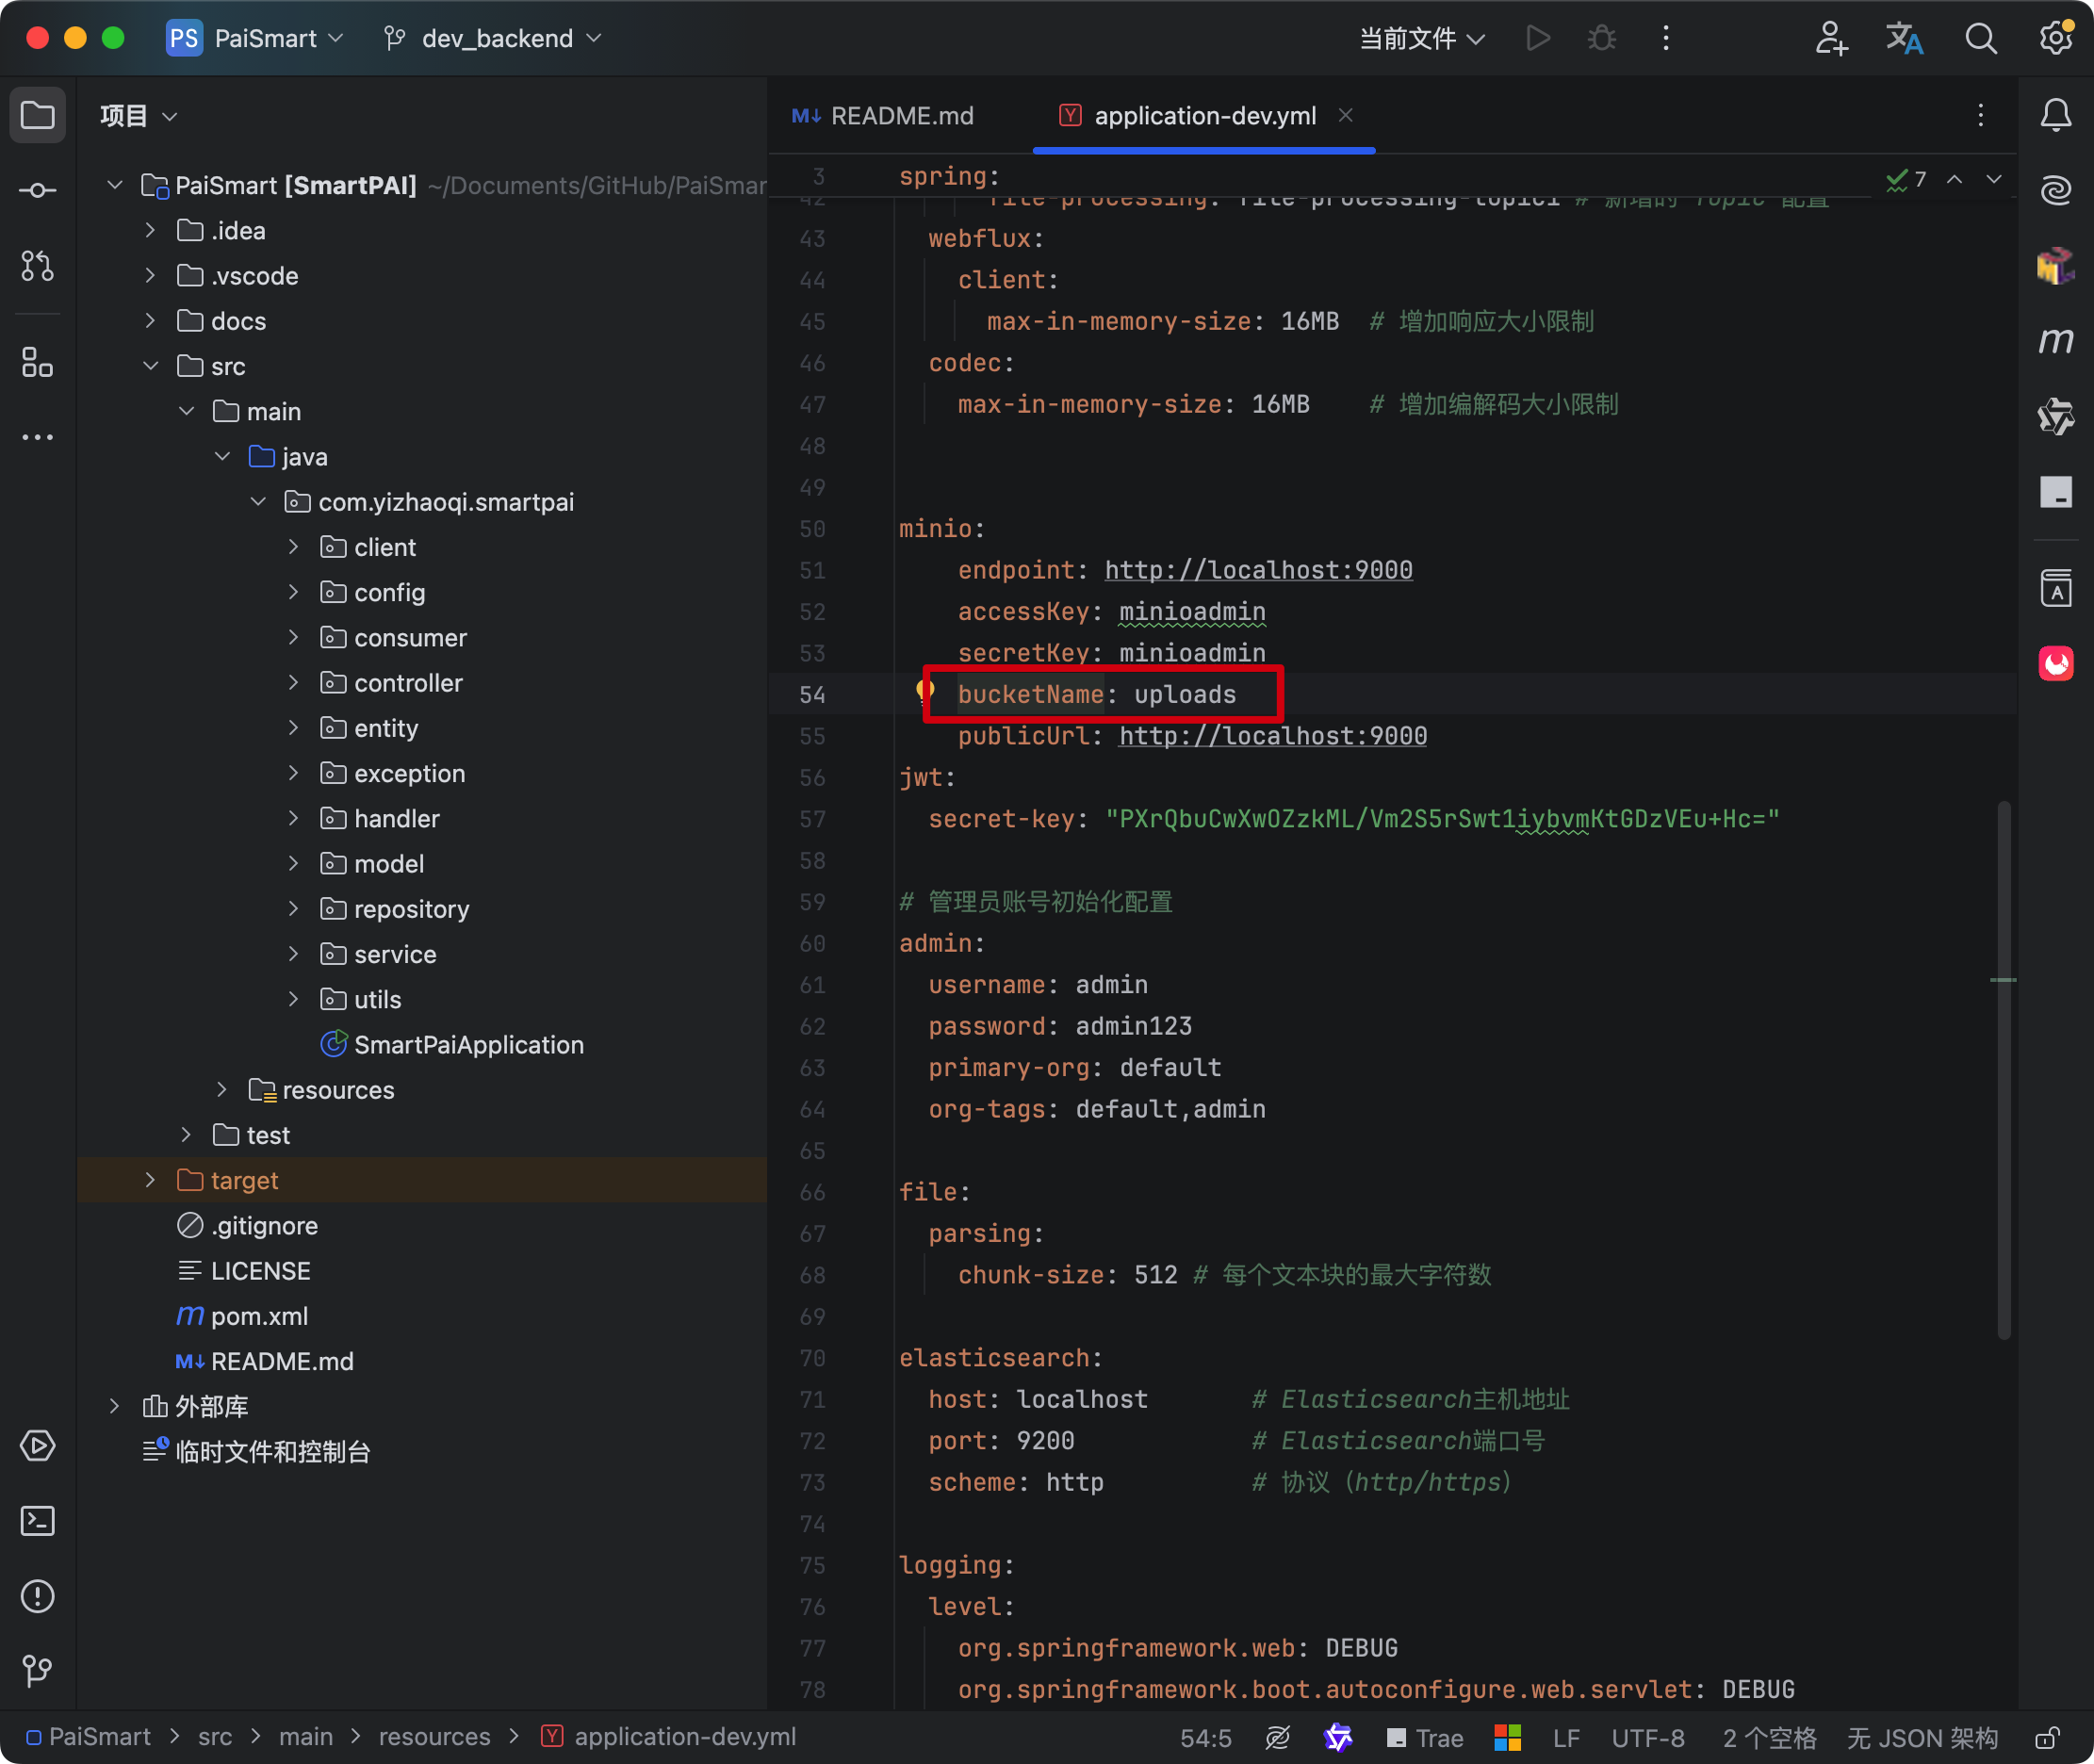Toggle the read-only lock in status bar
2094x1764 pixels.
tap(2047, 1738)
